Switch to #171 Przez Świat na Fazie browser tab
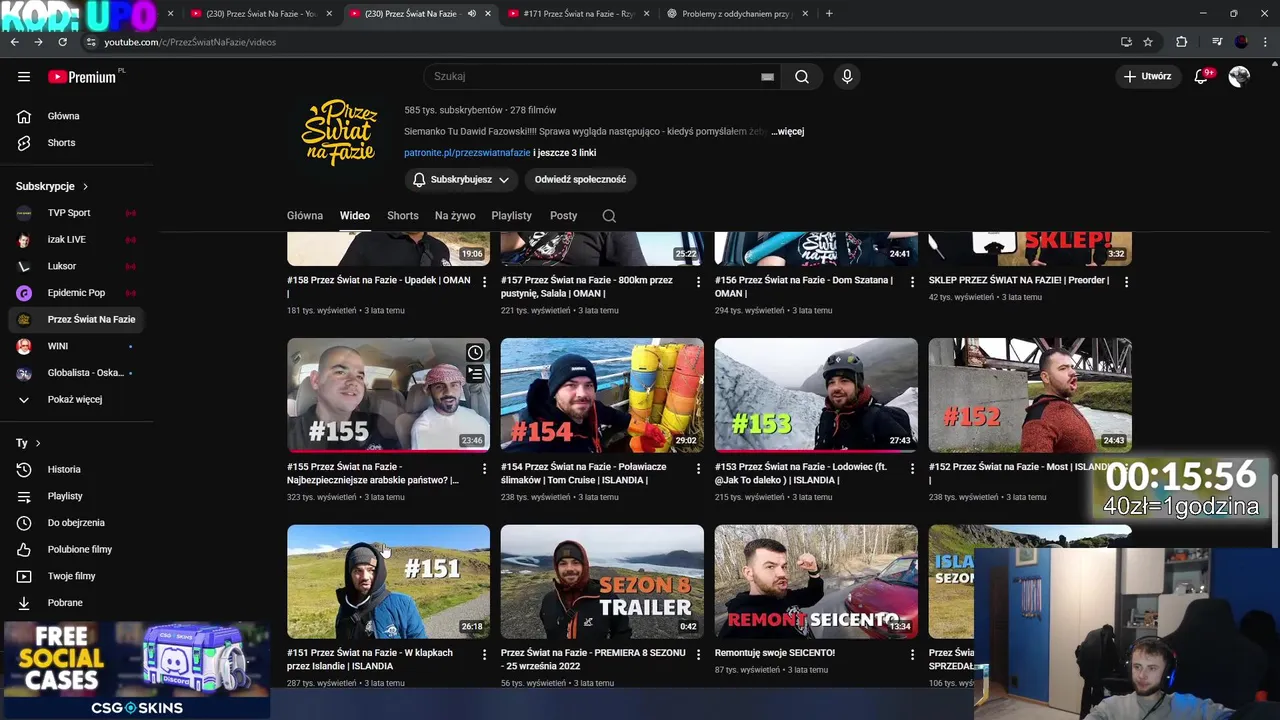This screenshot has height=720, width=1280. (578, 14)
